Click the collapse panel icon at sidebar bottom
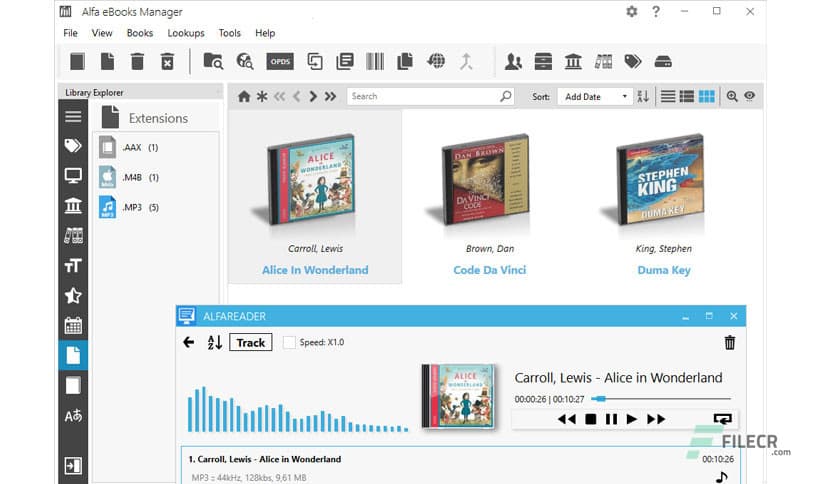836x484 pixels. click(73, 465)
